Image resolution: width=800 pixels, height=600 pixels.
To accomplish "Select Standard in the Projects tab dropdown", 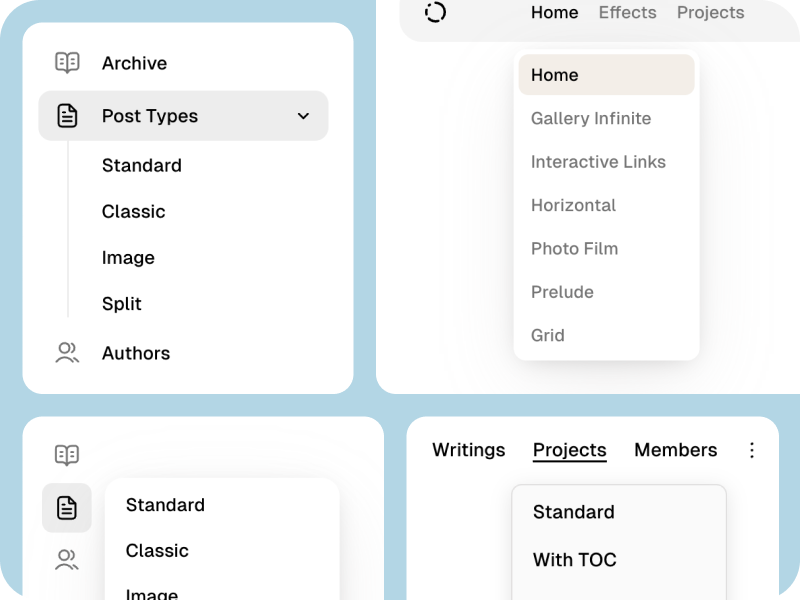I will point(574,512).
